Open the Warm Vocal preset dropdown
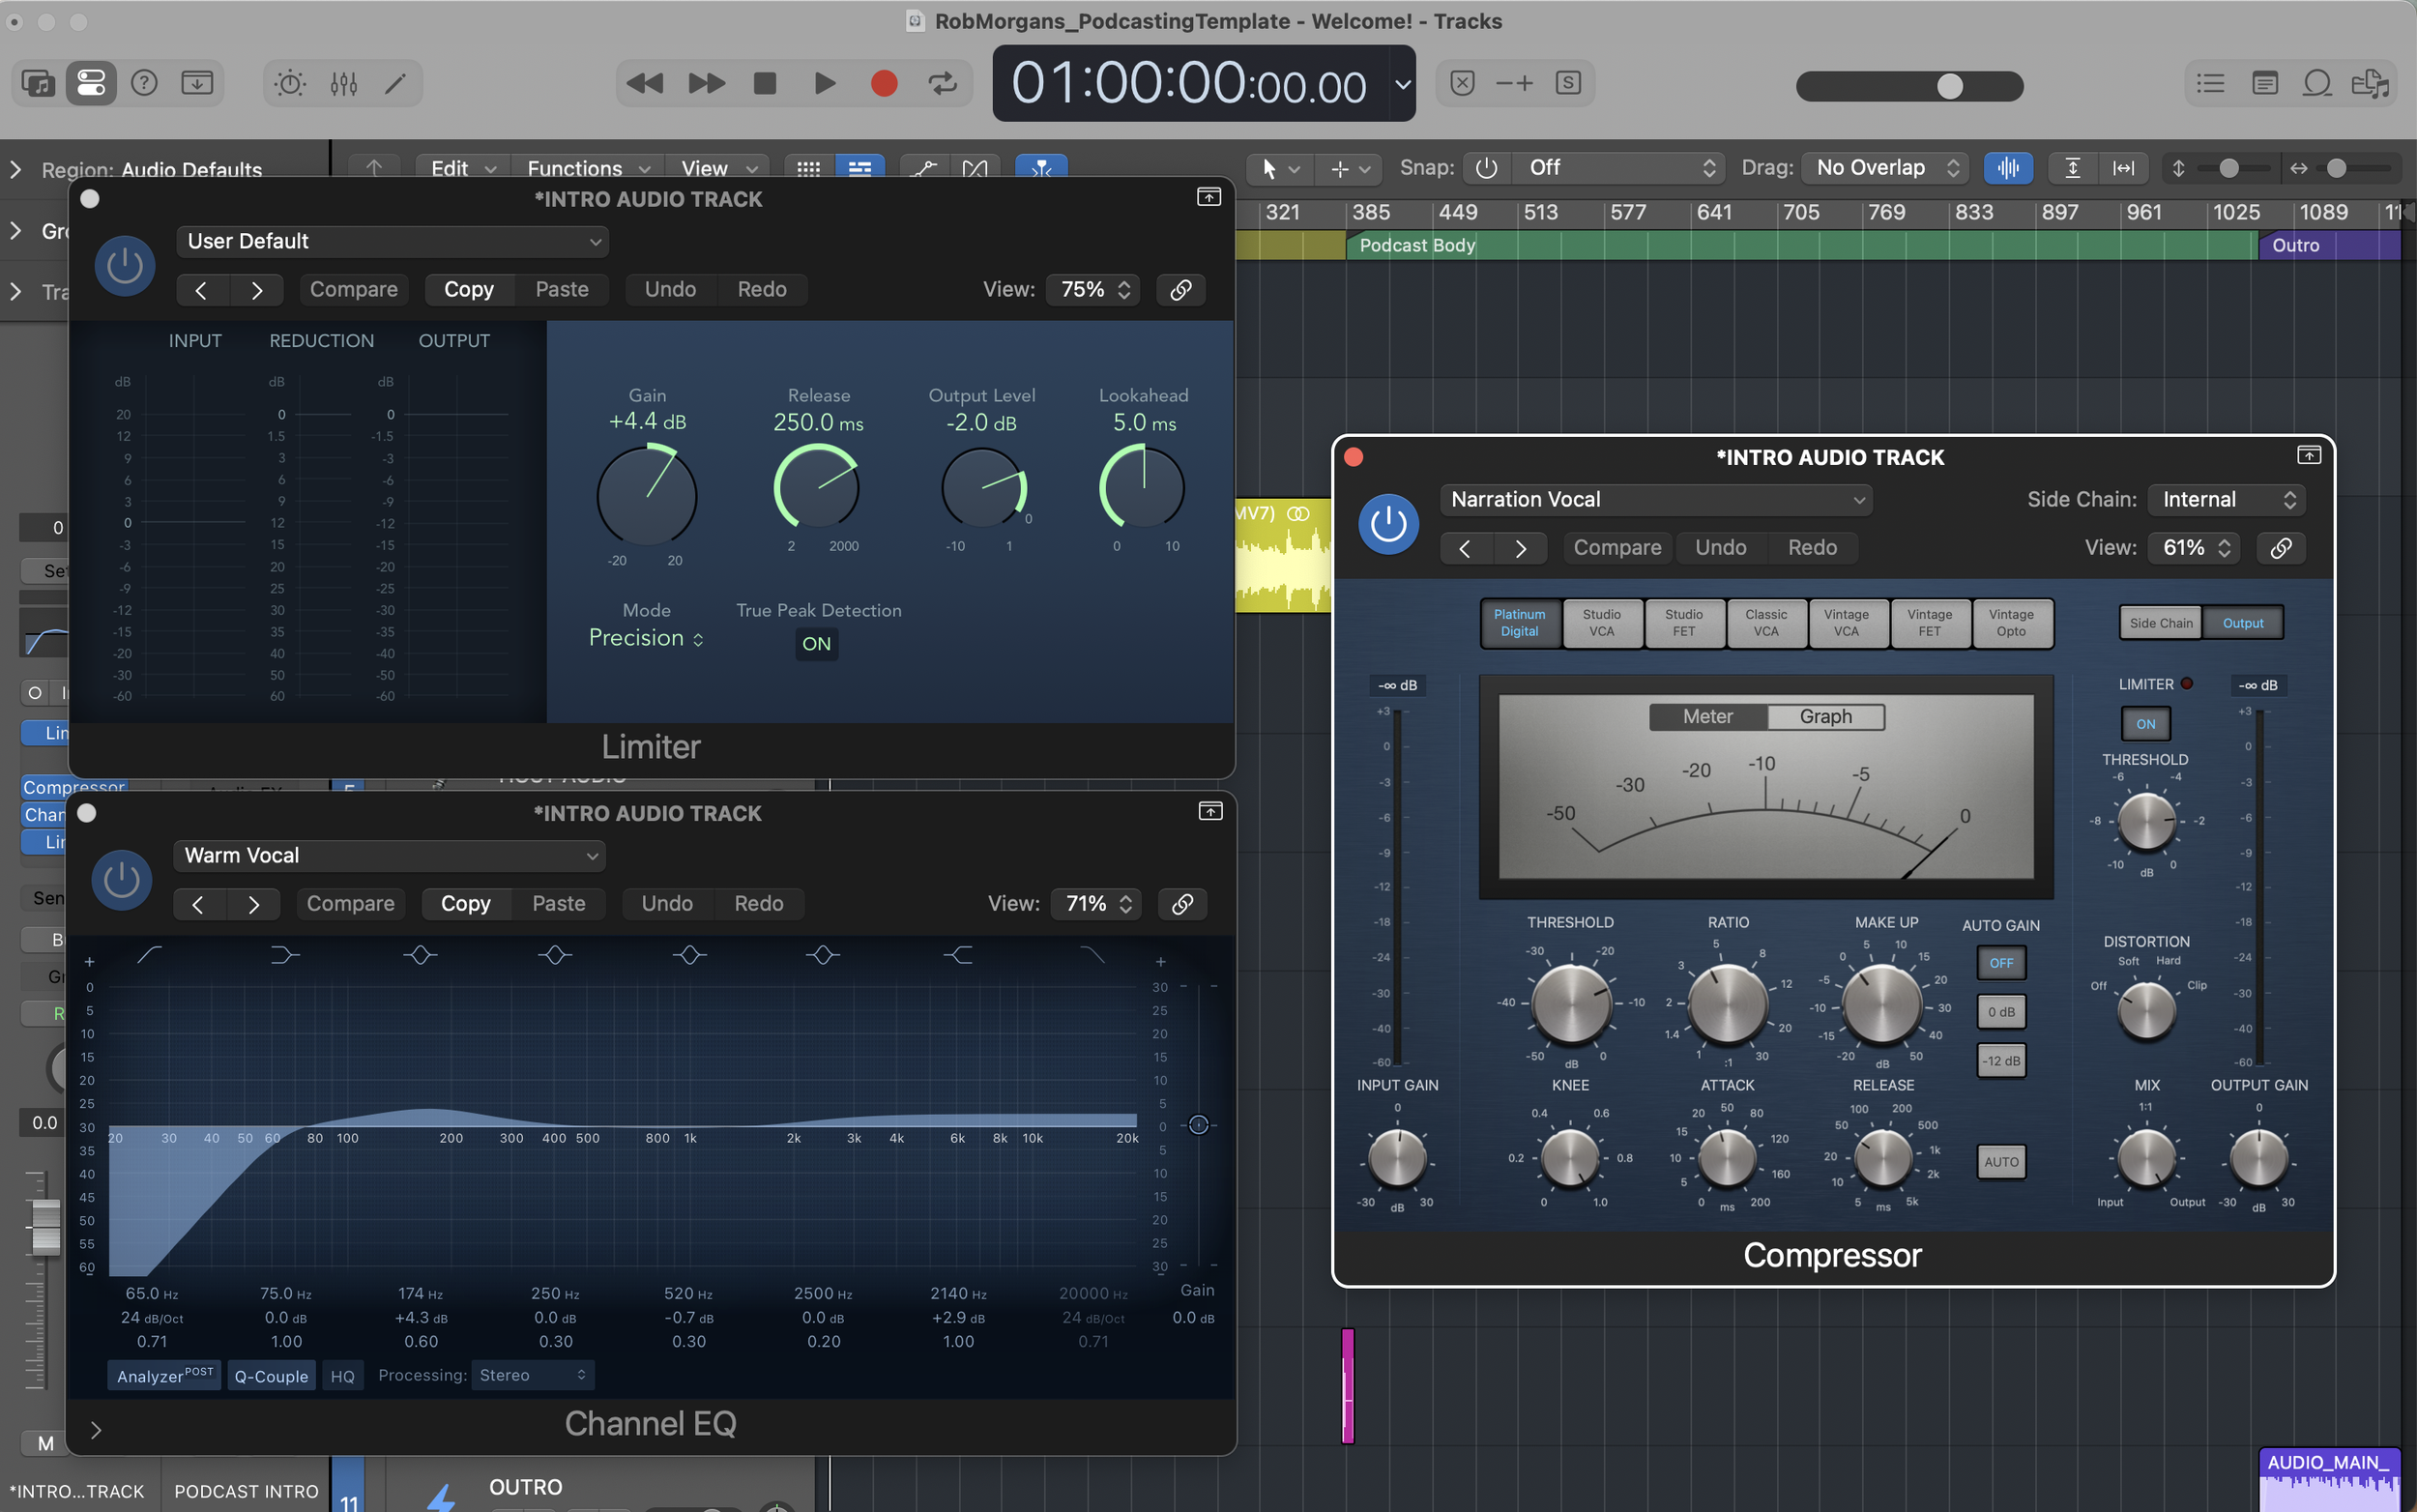The width and height of the screenshot is (2417, 1512). (390, 856)
